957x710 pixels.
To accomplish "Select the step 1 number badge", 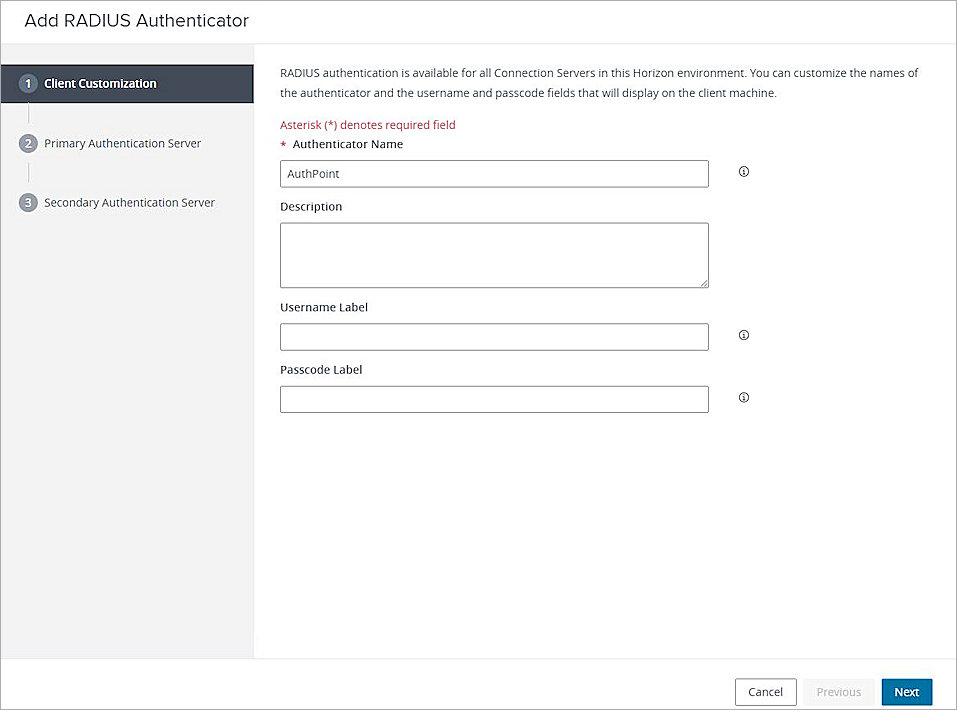I will (x=28, y=84).
